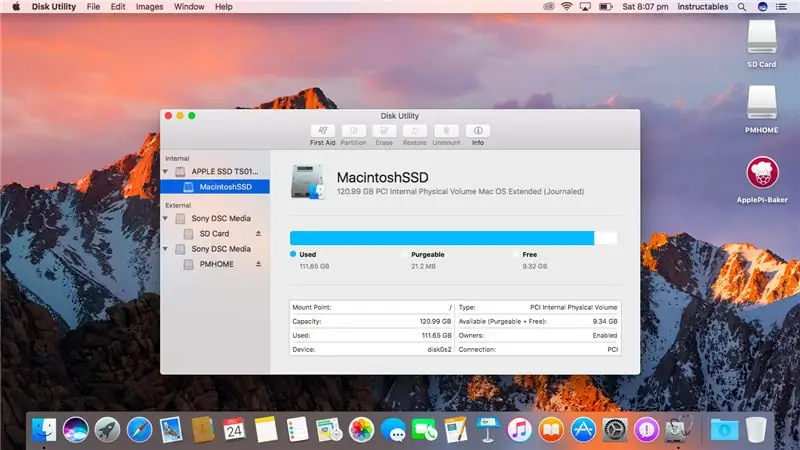Select MacintoshSSD volume in the sidebar
Screen dimensions: 800x450
coord(215,187)
